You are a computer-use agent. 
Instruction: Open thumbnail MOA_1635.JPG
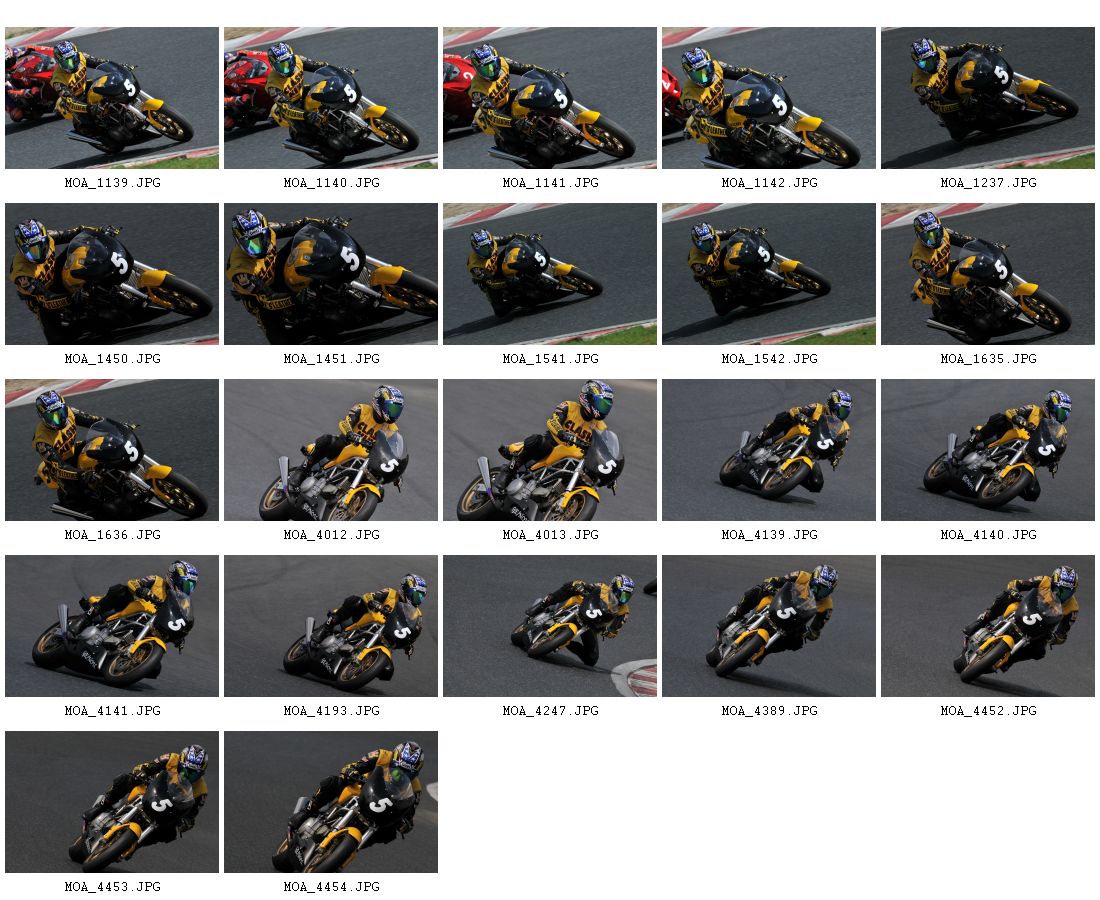[x=988, y=274]
